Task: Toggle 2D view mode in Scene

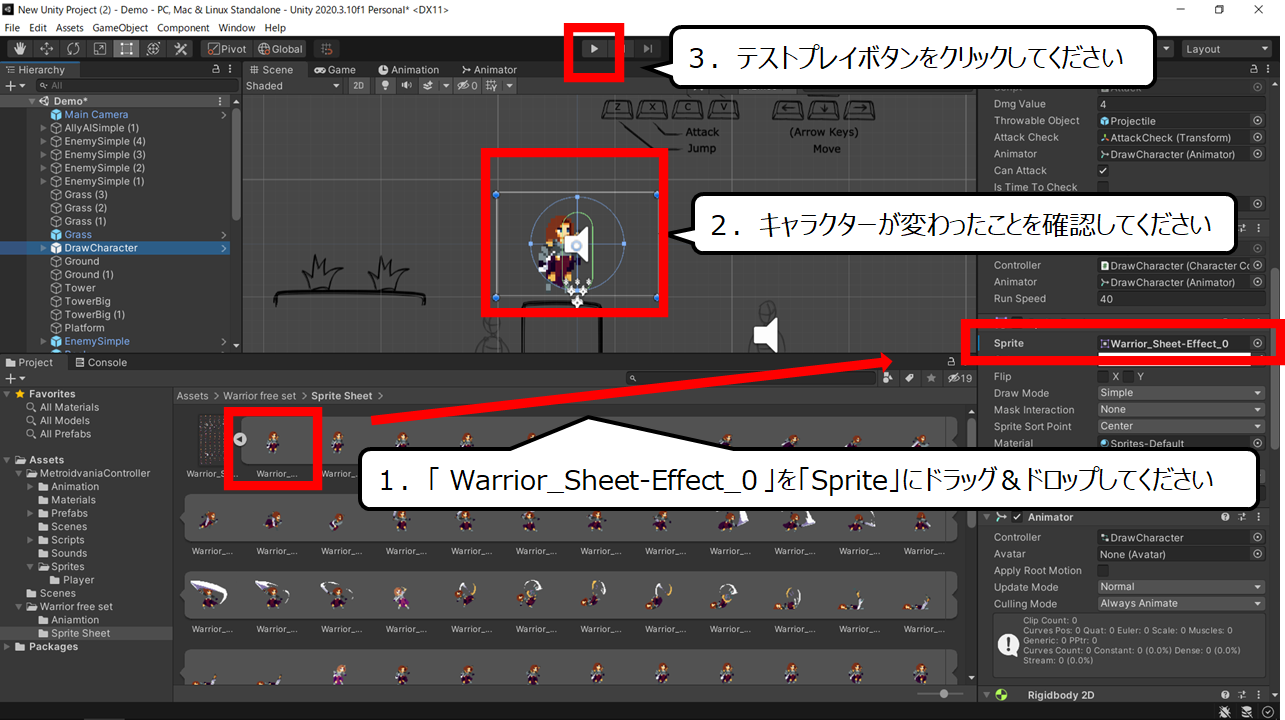Action: 360,86
